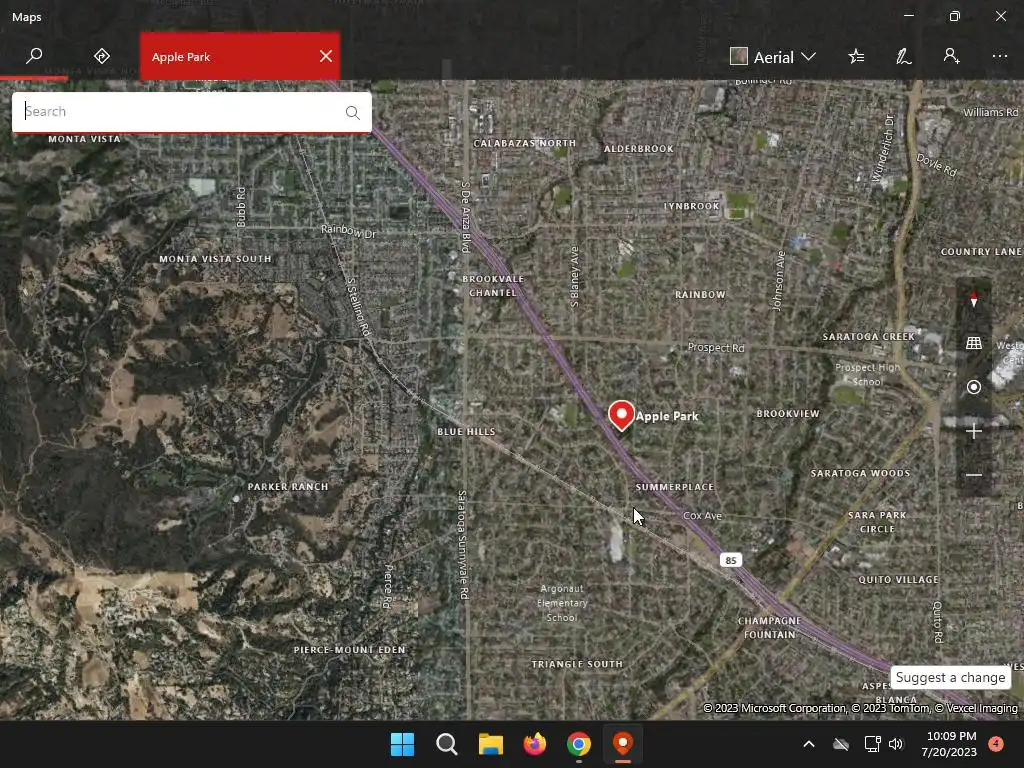
Task: Switch to Chrome in the taskbar
Action: tap(579, 744)
